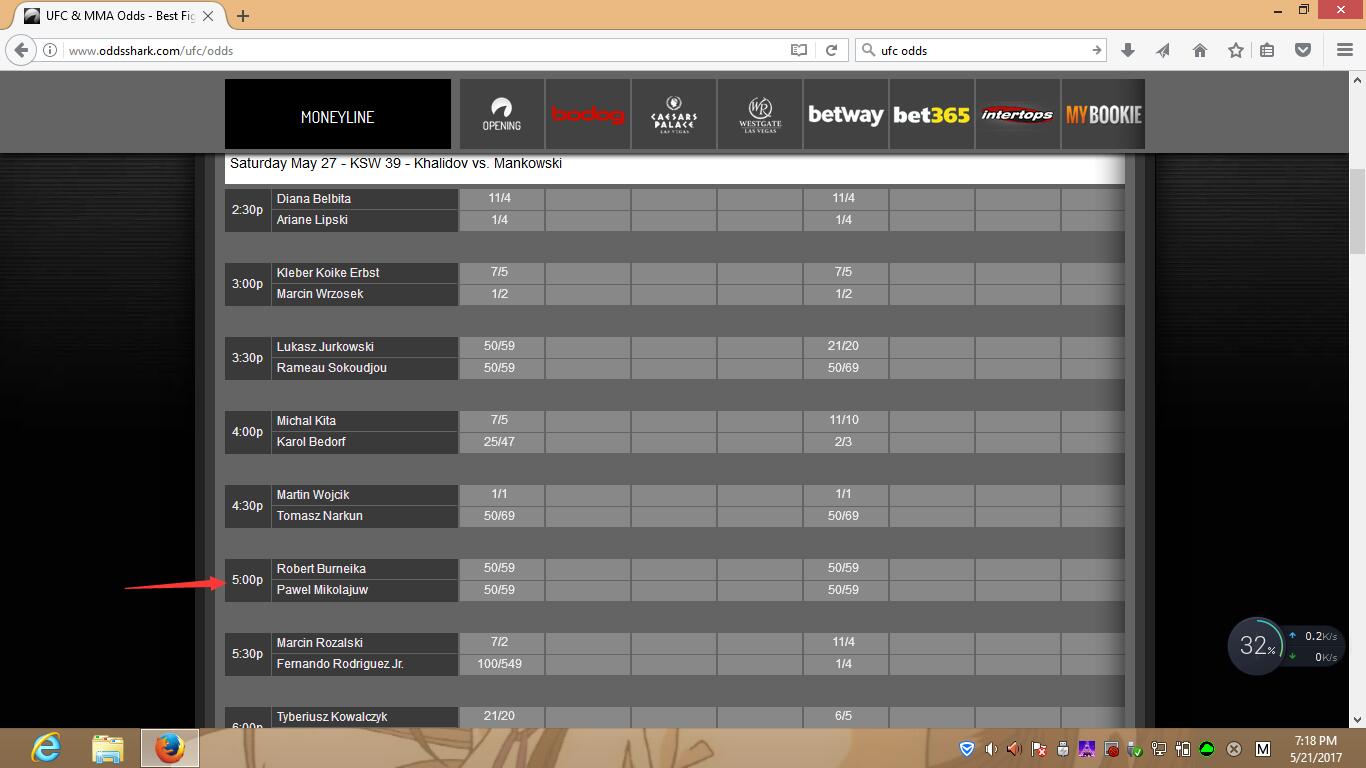Open the Moneyline bet type selector
The height and width of the screenshot is (768, 1366).
[337, 116]
